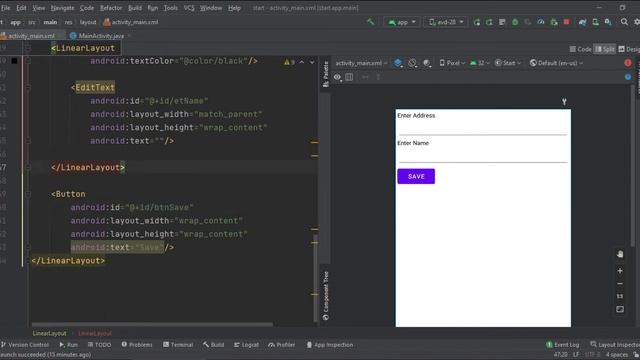Open activity_main.xml file dropdown in design toolbar
640x360 pixels.
[x=361, y=63]
